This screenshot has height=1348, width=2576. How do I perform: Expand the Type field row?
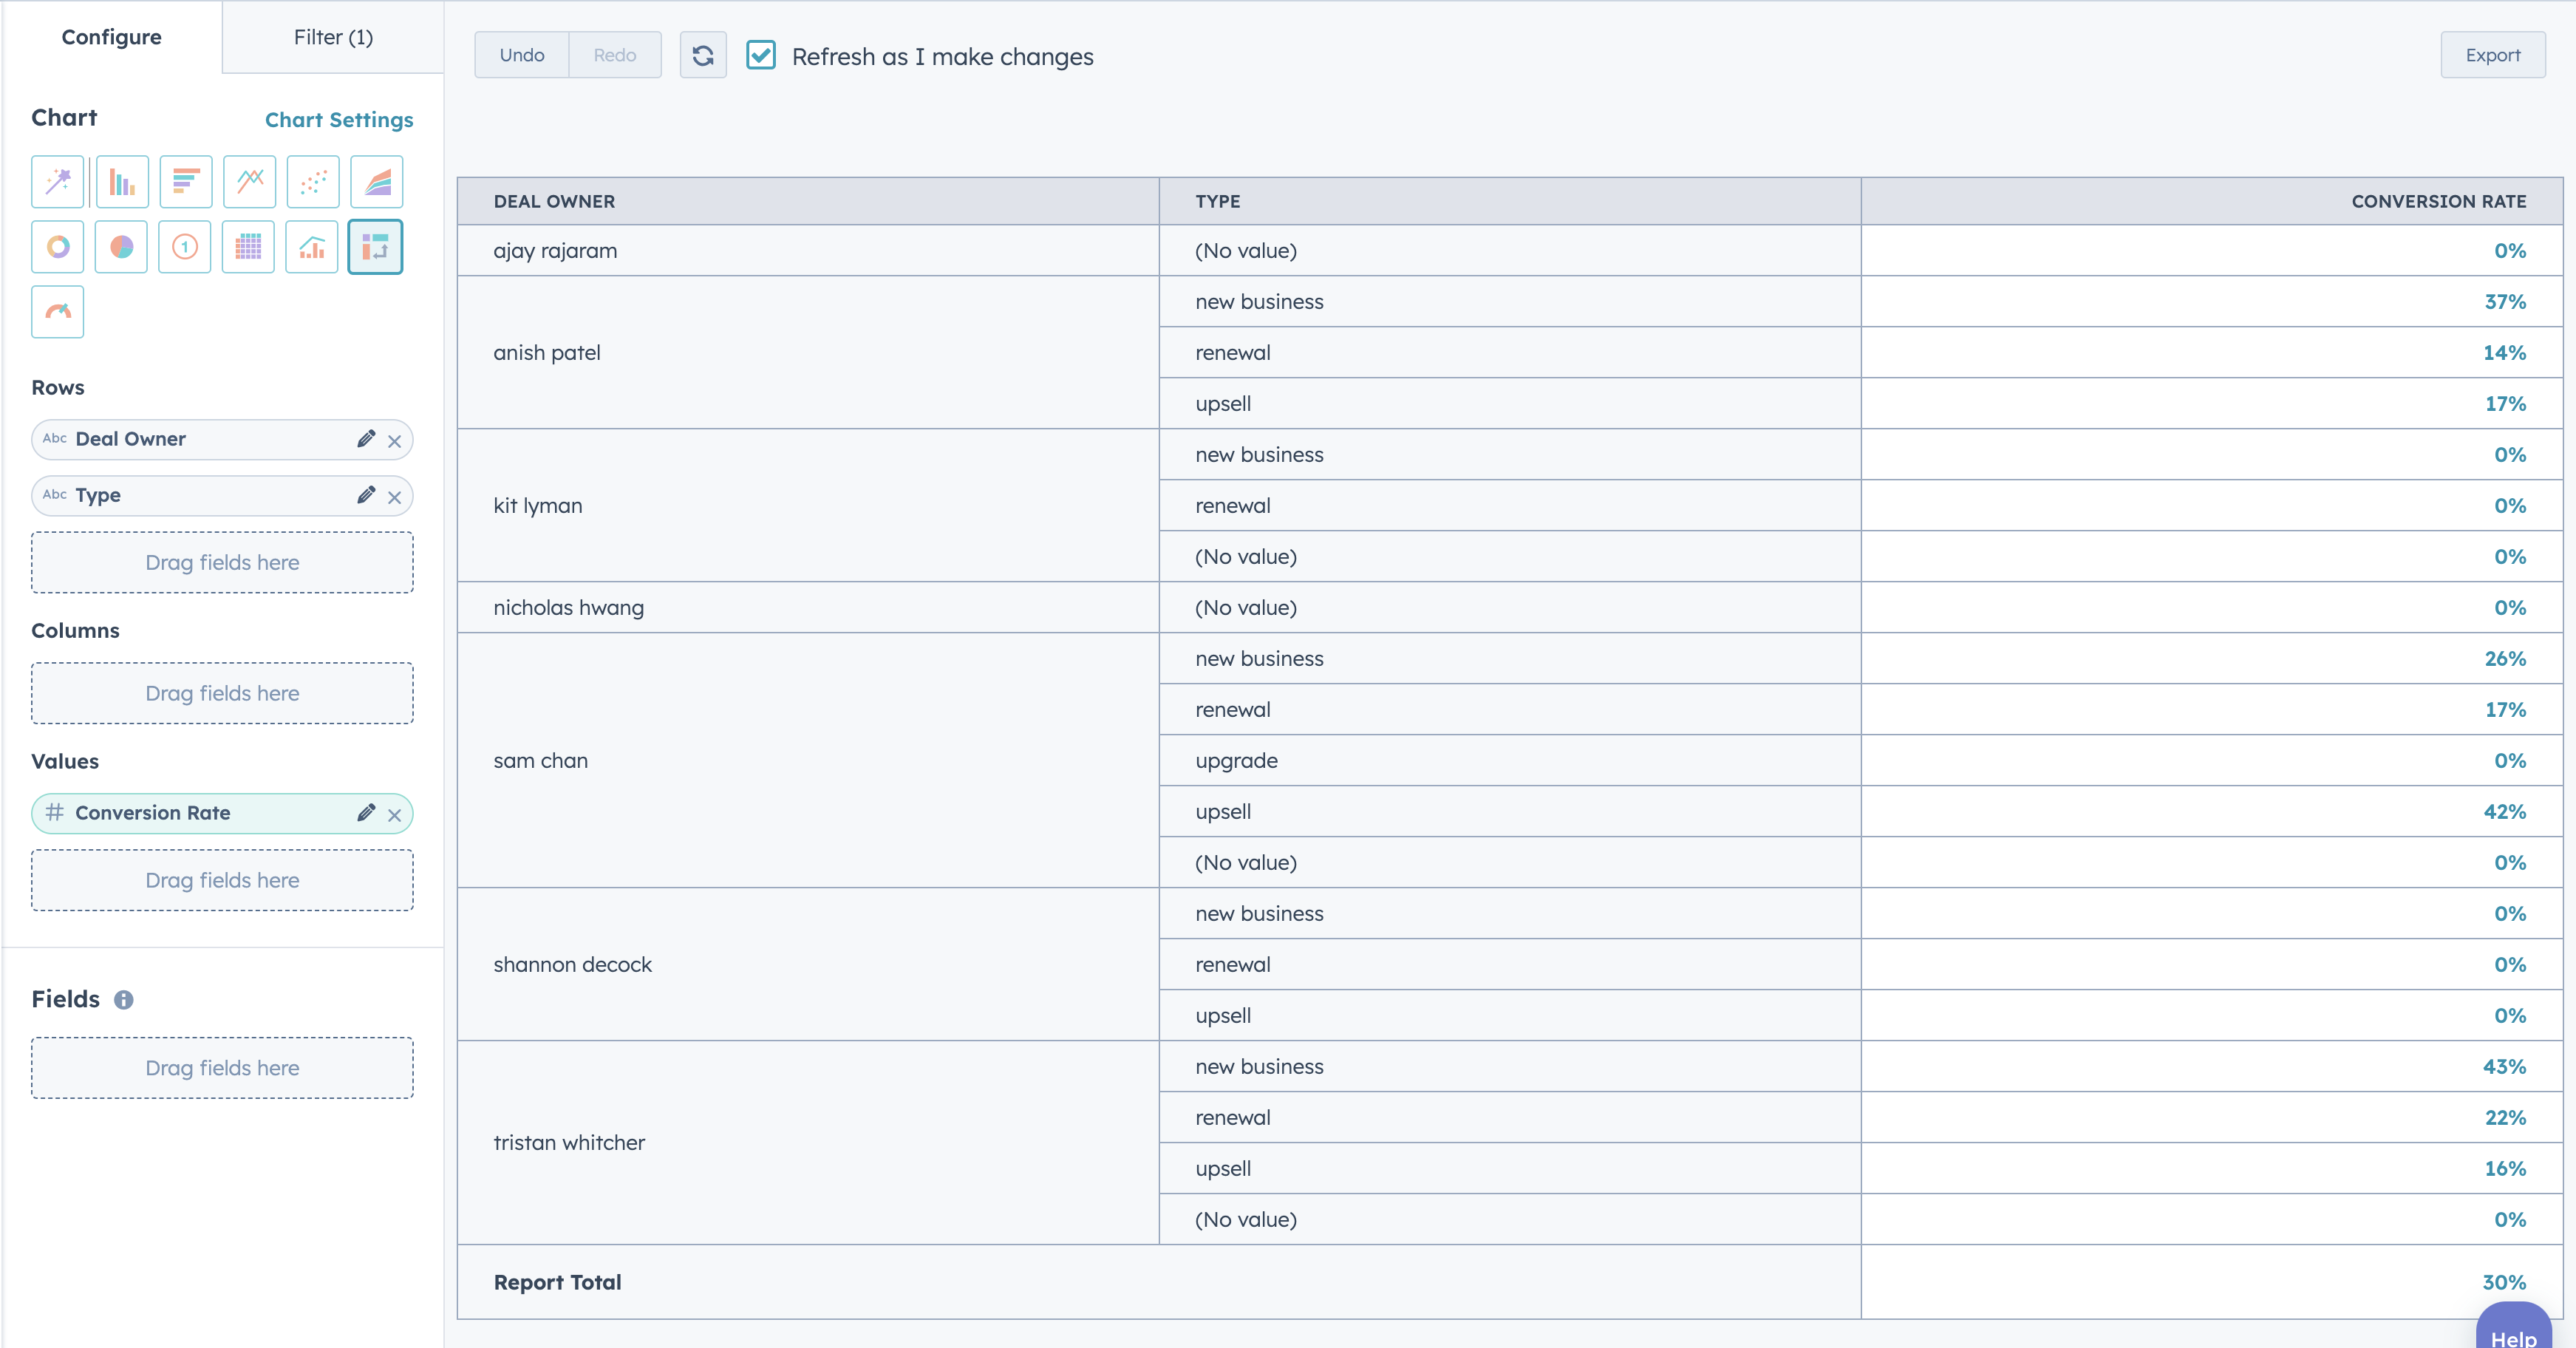coord(361,496)
